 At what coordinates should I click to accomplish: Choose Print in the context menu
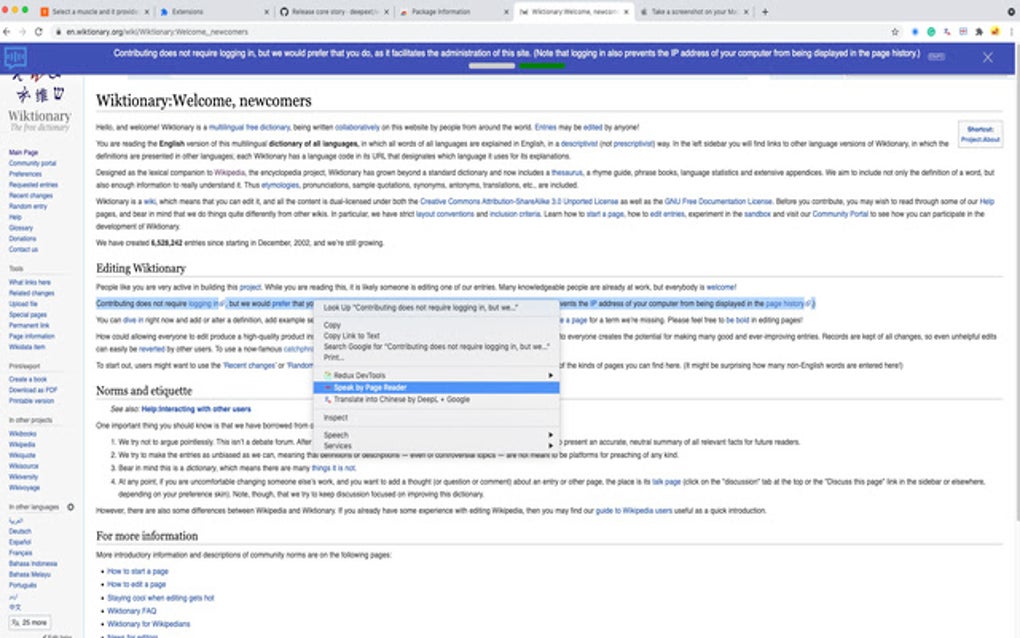point(436,357)
